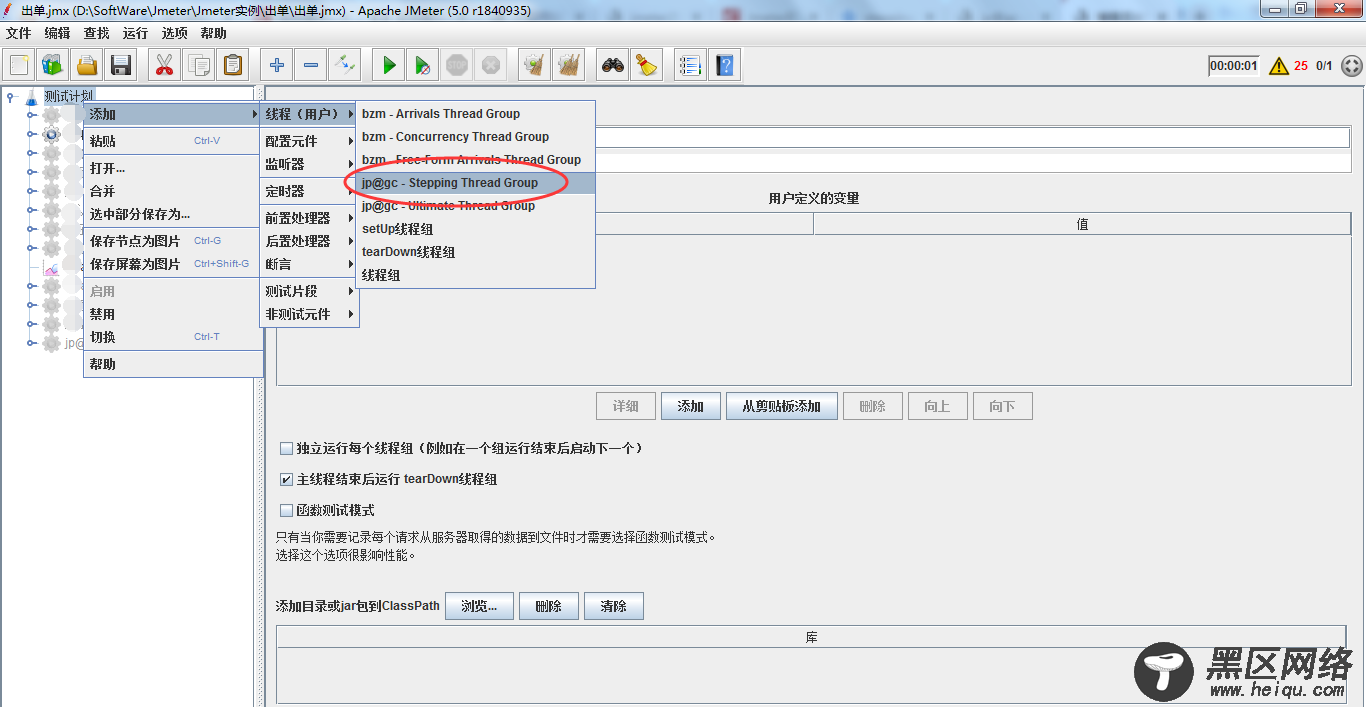Expand the 断言 submenu
1366x707 pixels.
309,264
